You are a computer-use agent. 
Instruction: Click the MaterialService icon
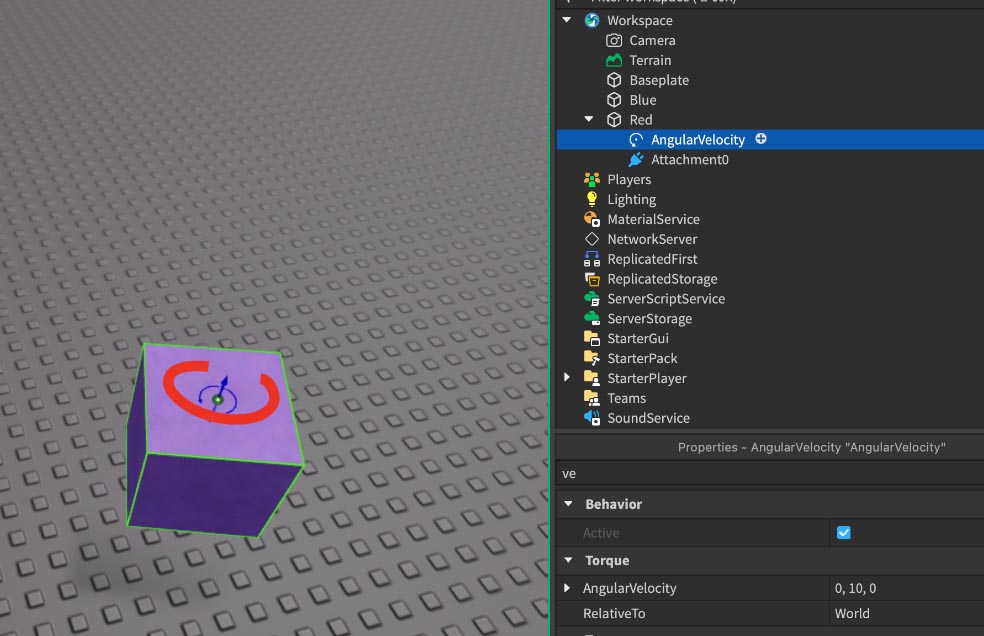(592, 219)
